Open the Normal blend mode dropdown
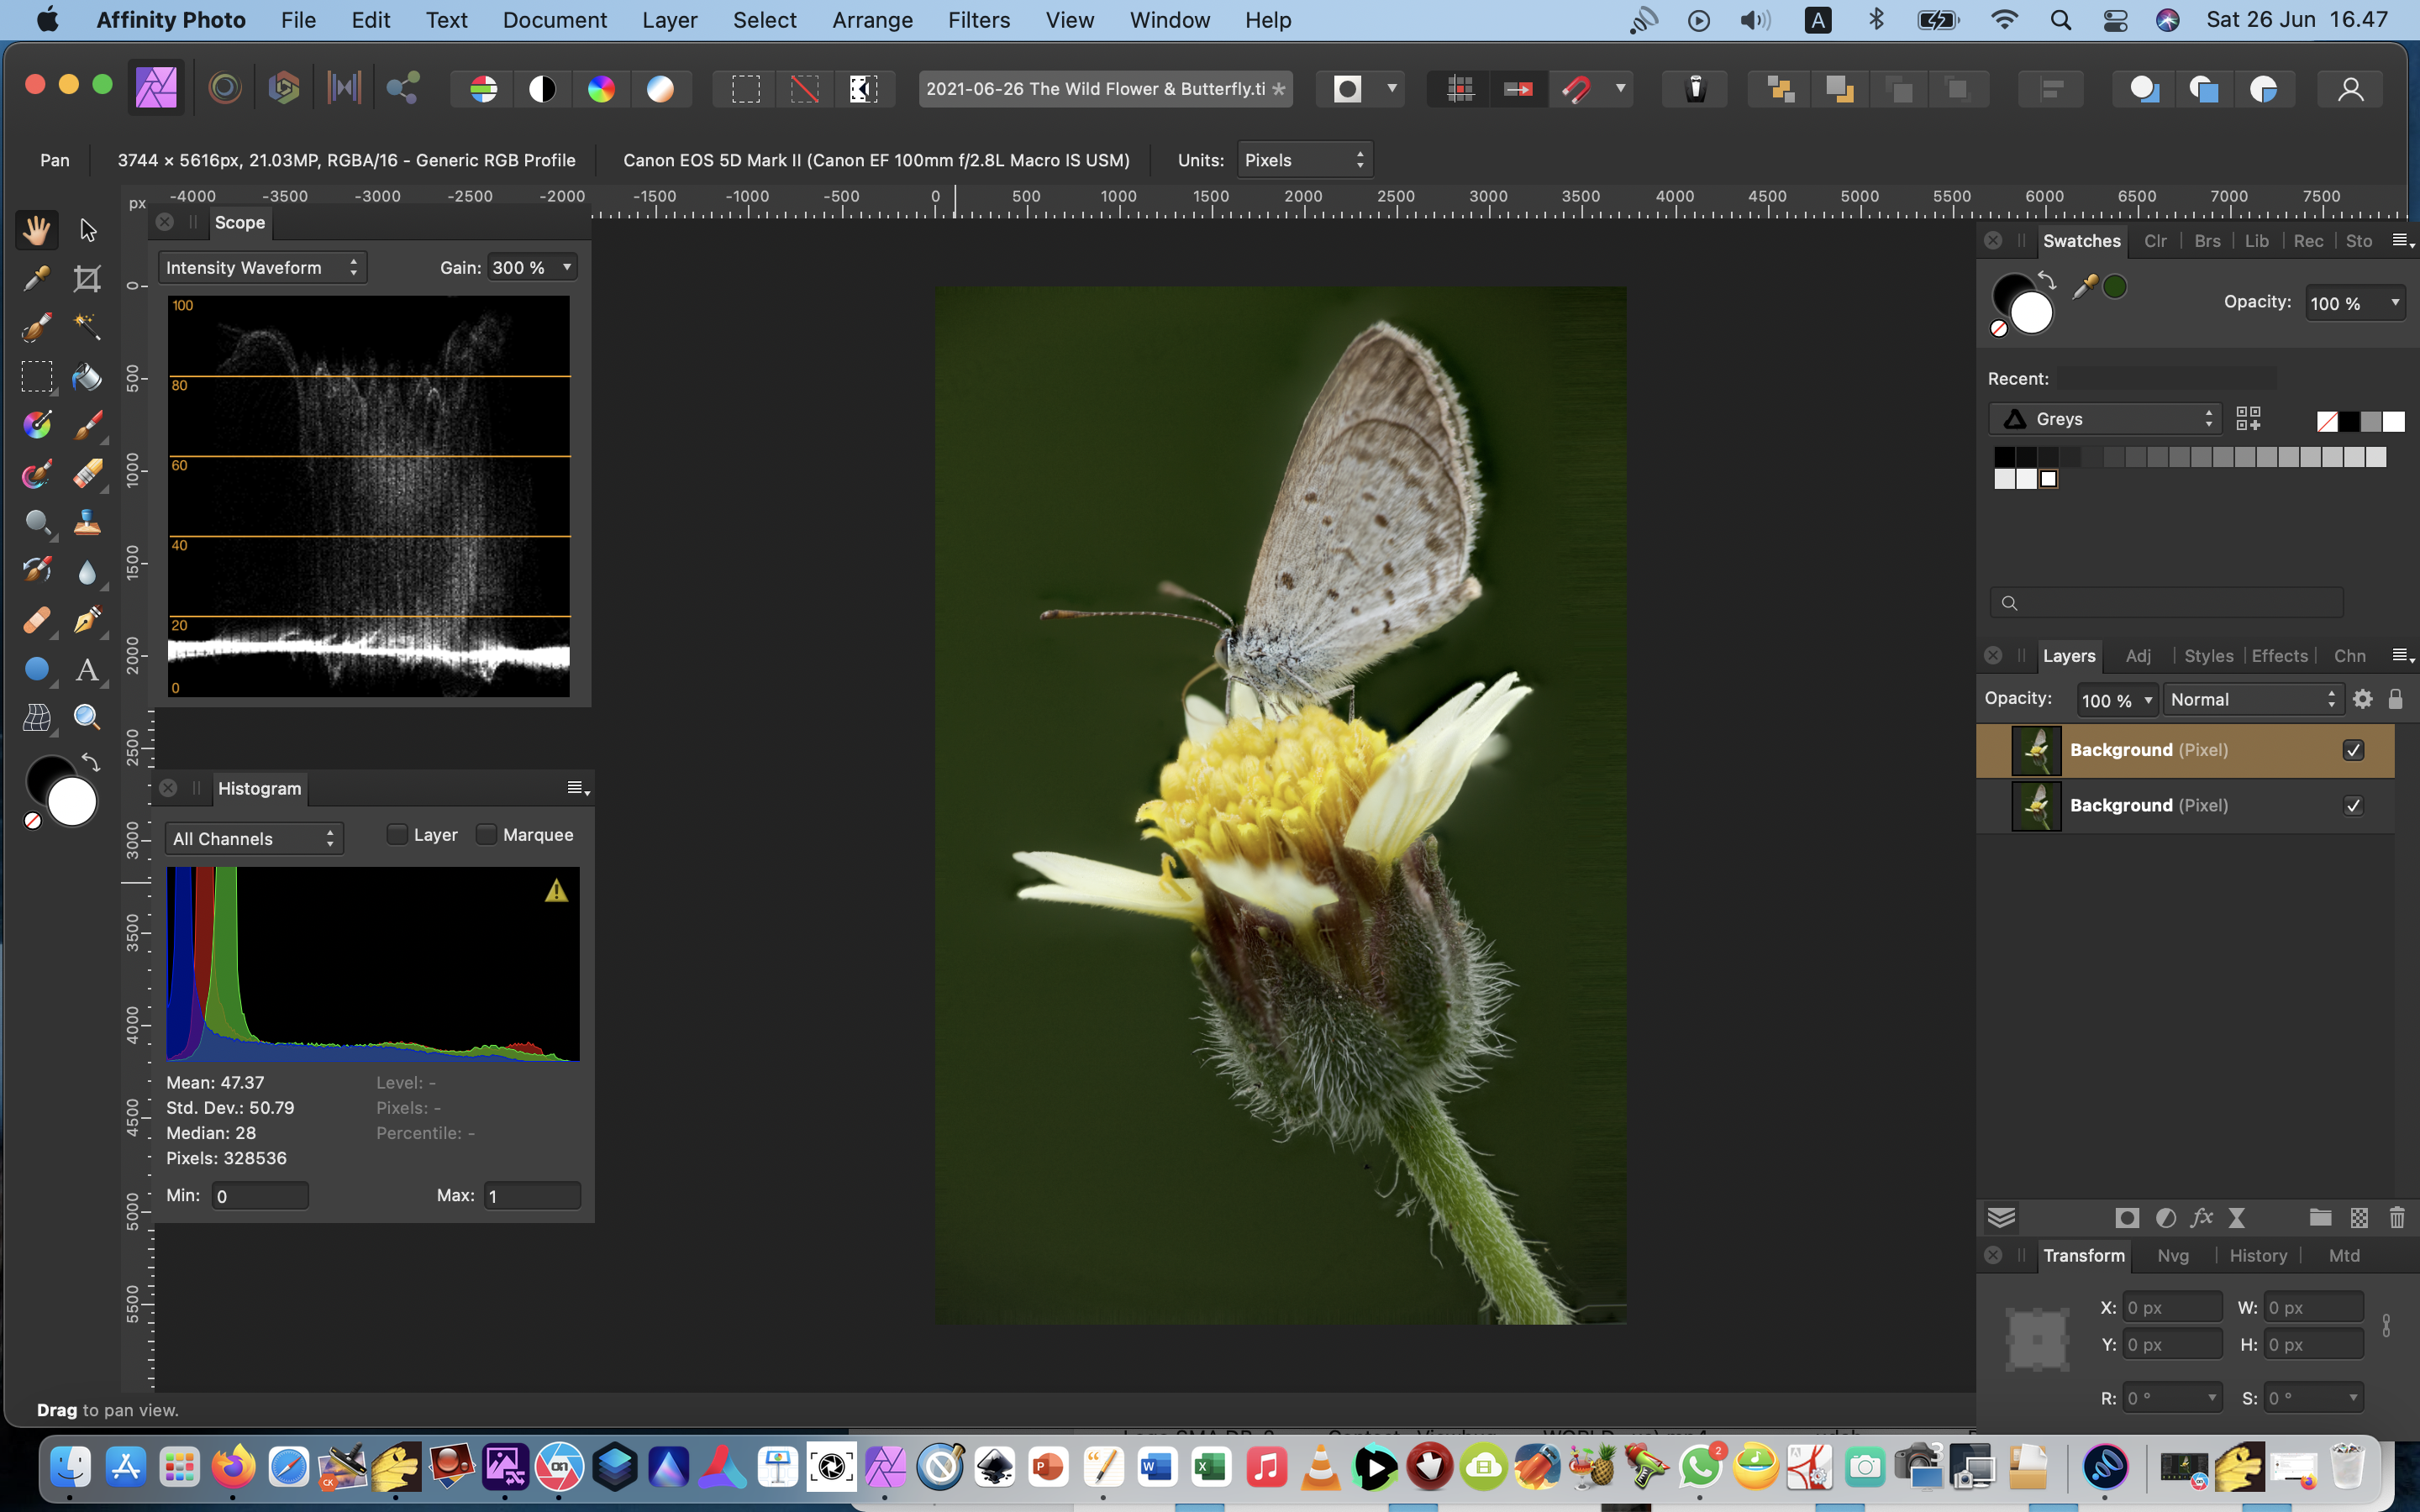The image size is (2420, 1512). [2252, 700]
